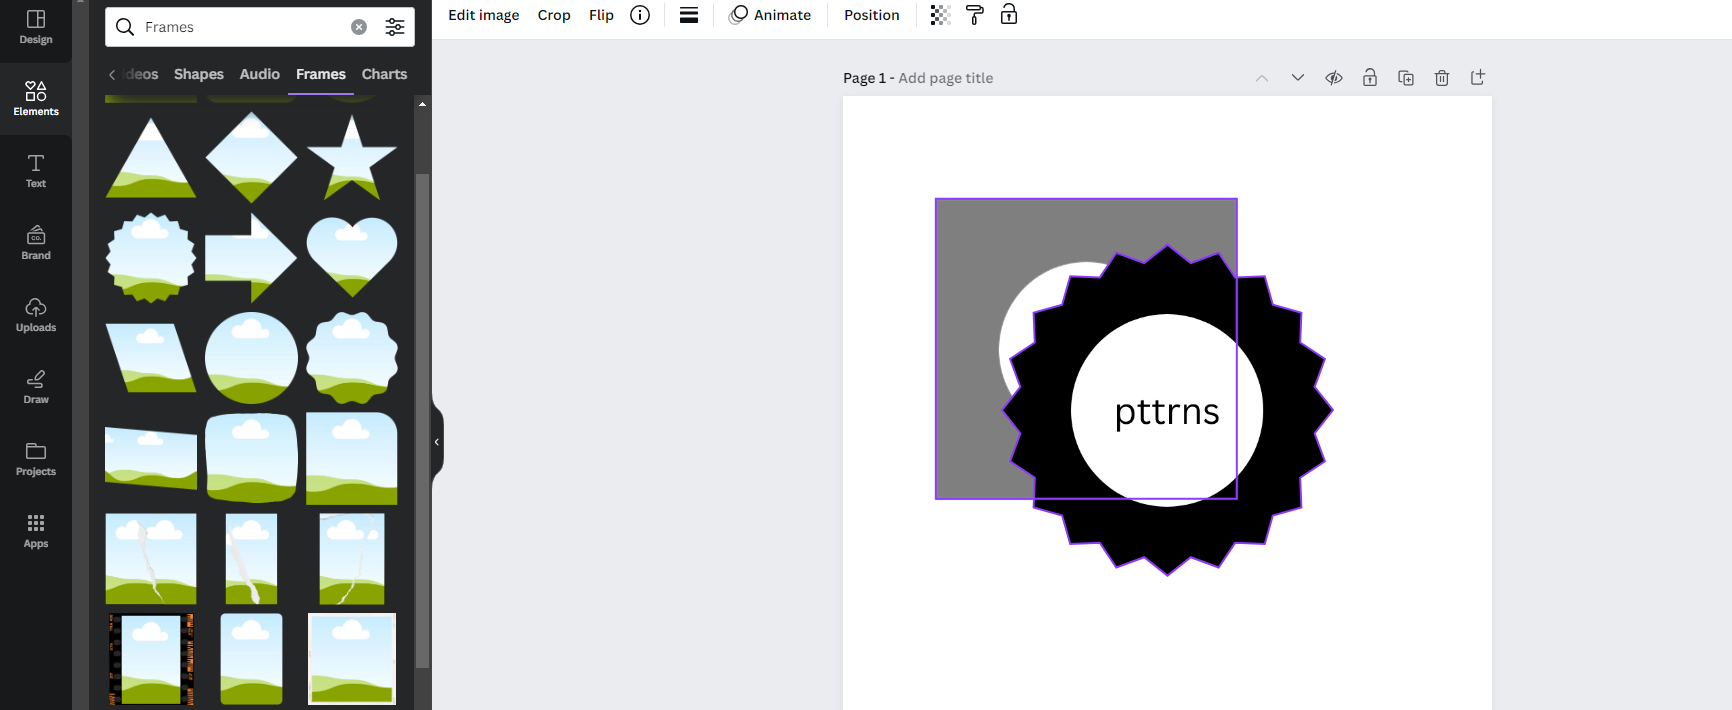
Task: Delete page 1 with trash icon
Action: pyautogui.click(x=1442, y=78)
